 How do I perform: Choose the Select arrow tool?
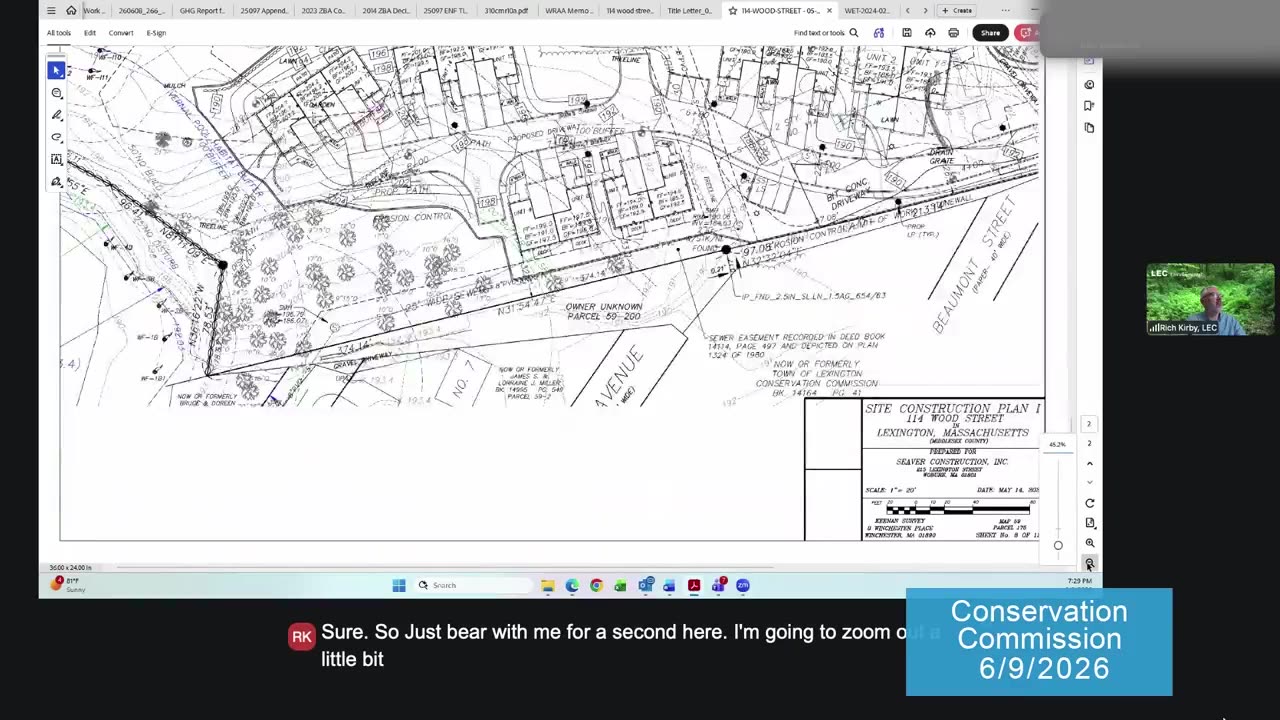coord(56,70)
